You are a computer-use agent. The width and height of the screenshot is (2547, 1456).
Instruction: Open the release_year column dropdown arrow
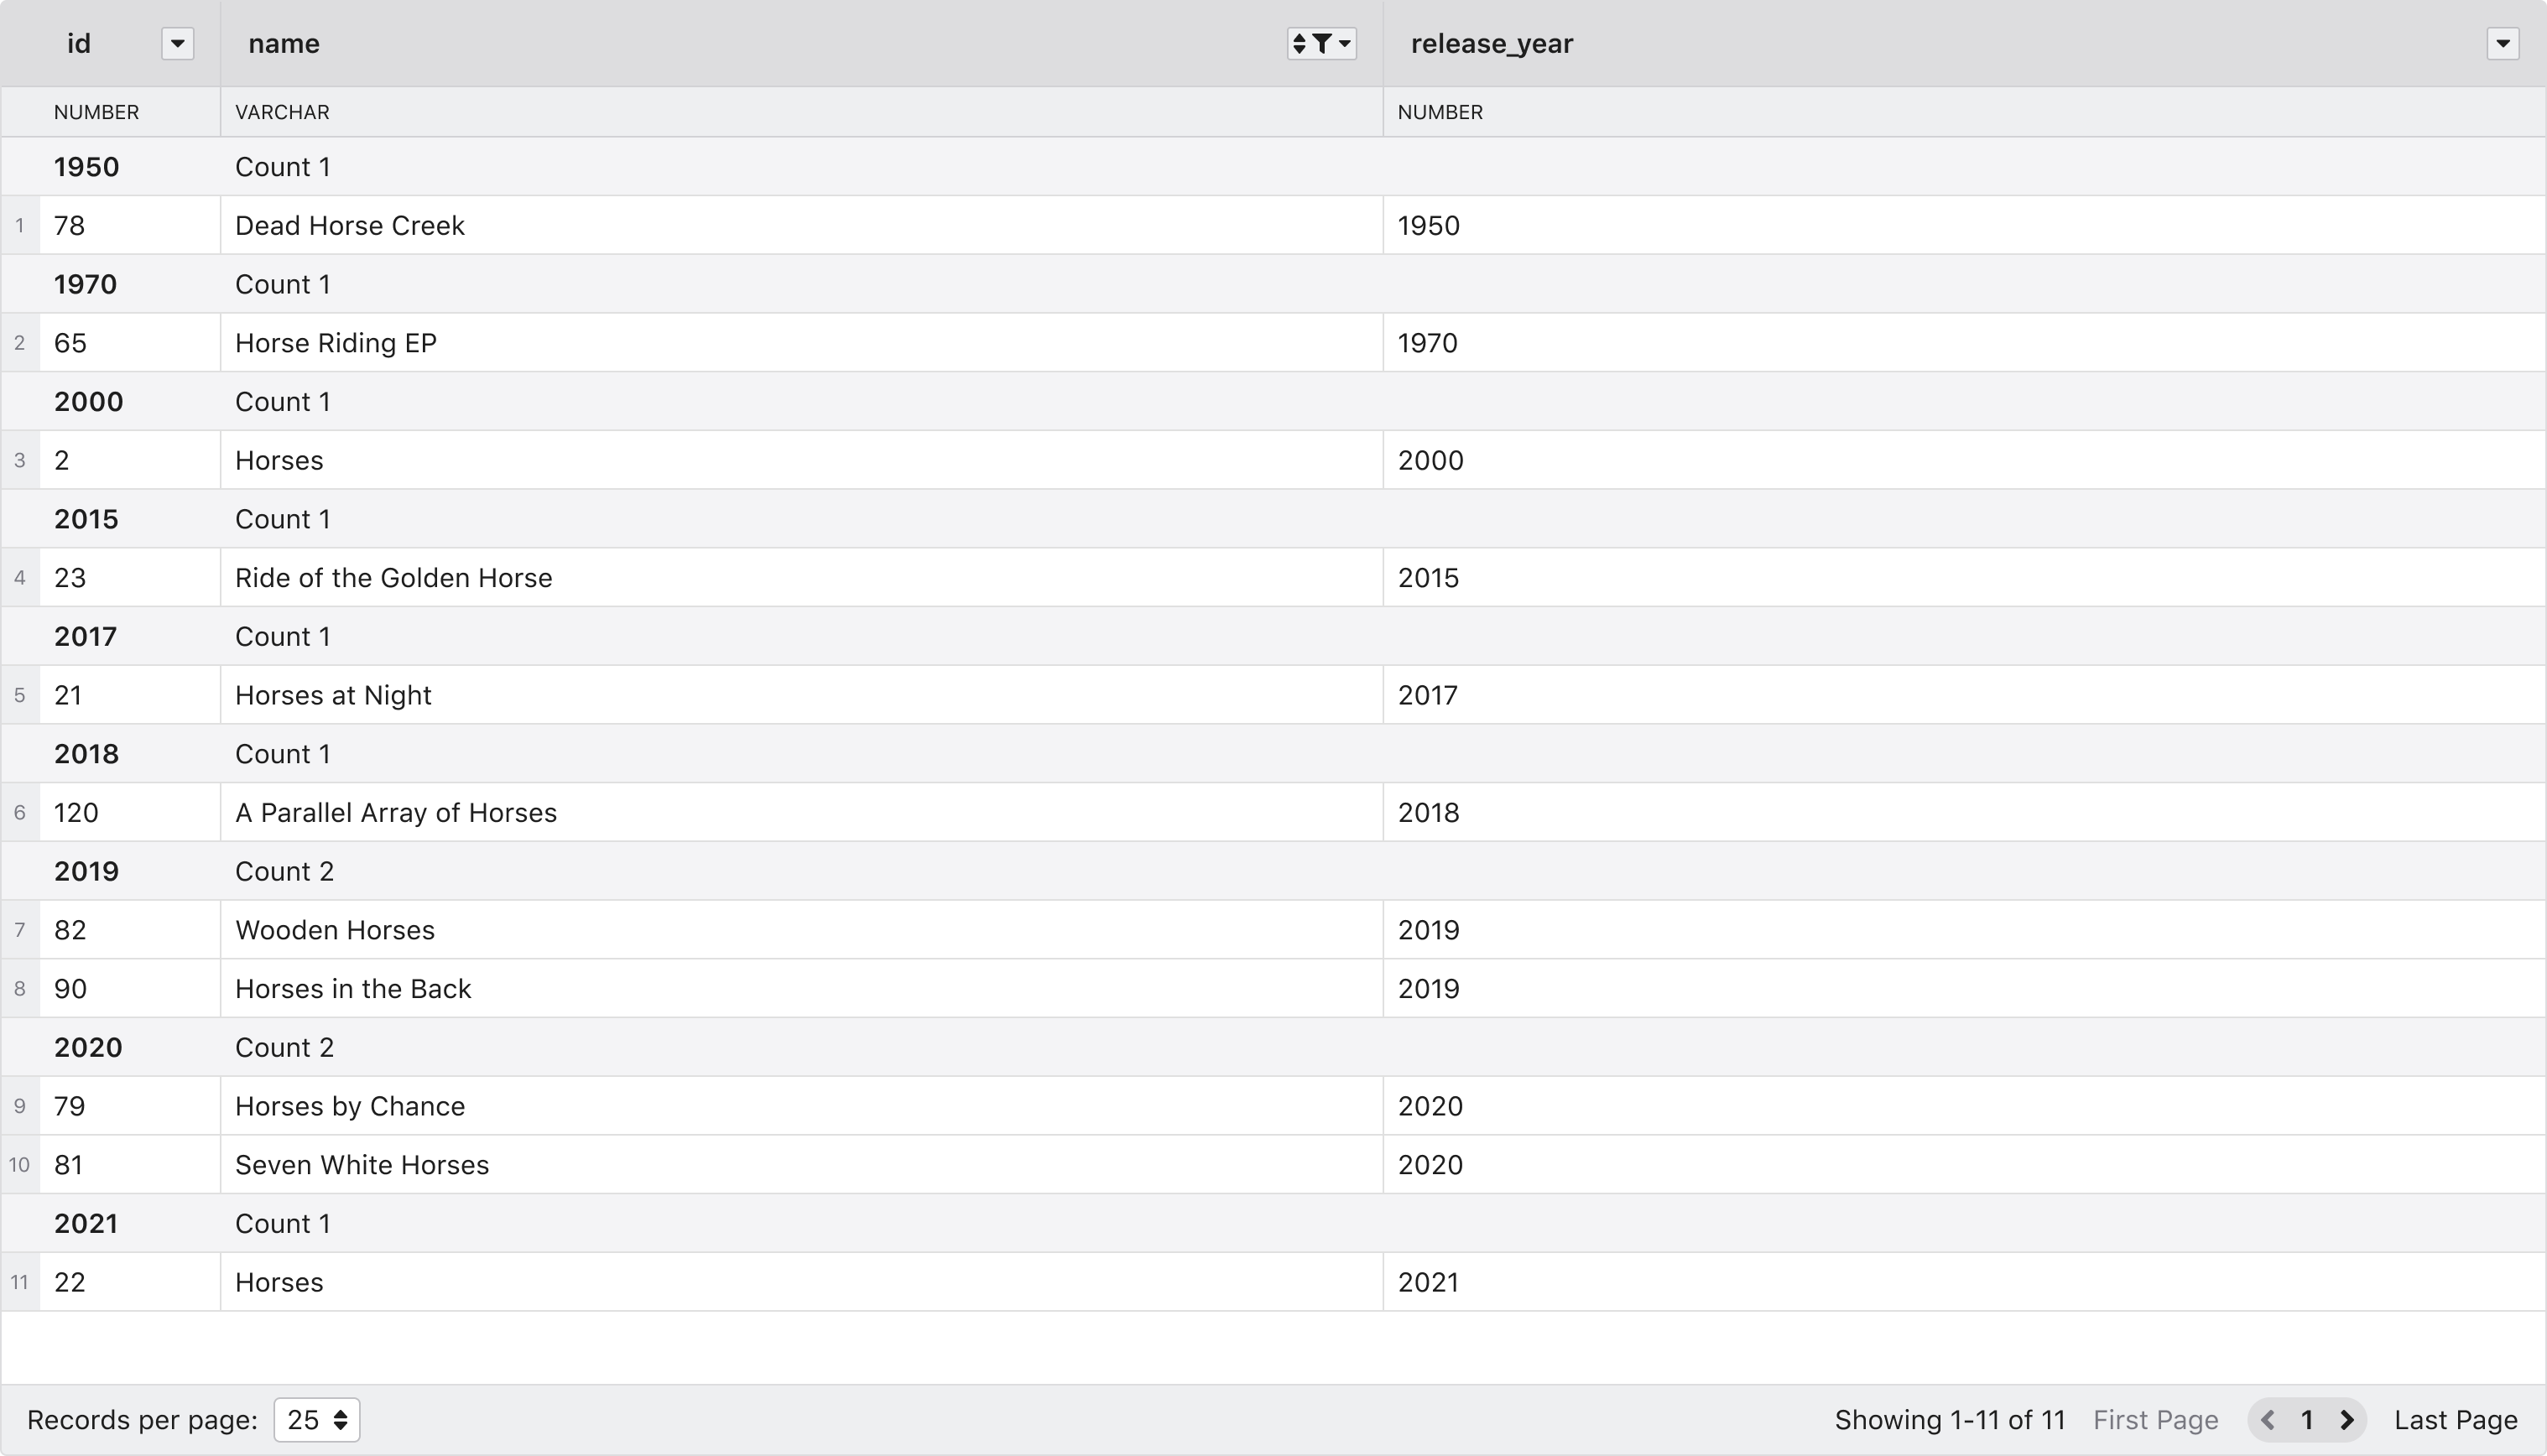2502,44
